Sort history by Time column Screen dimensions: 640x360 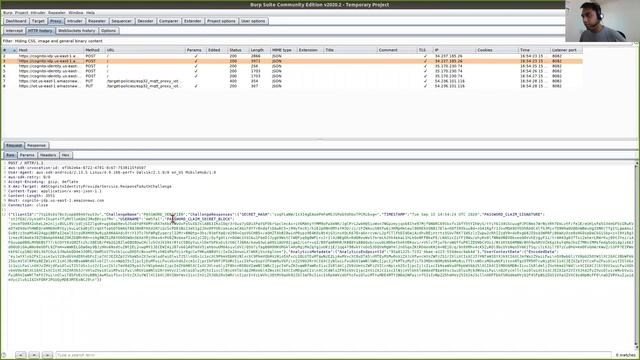coord(534,50)
